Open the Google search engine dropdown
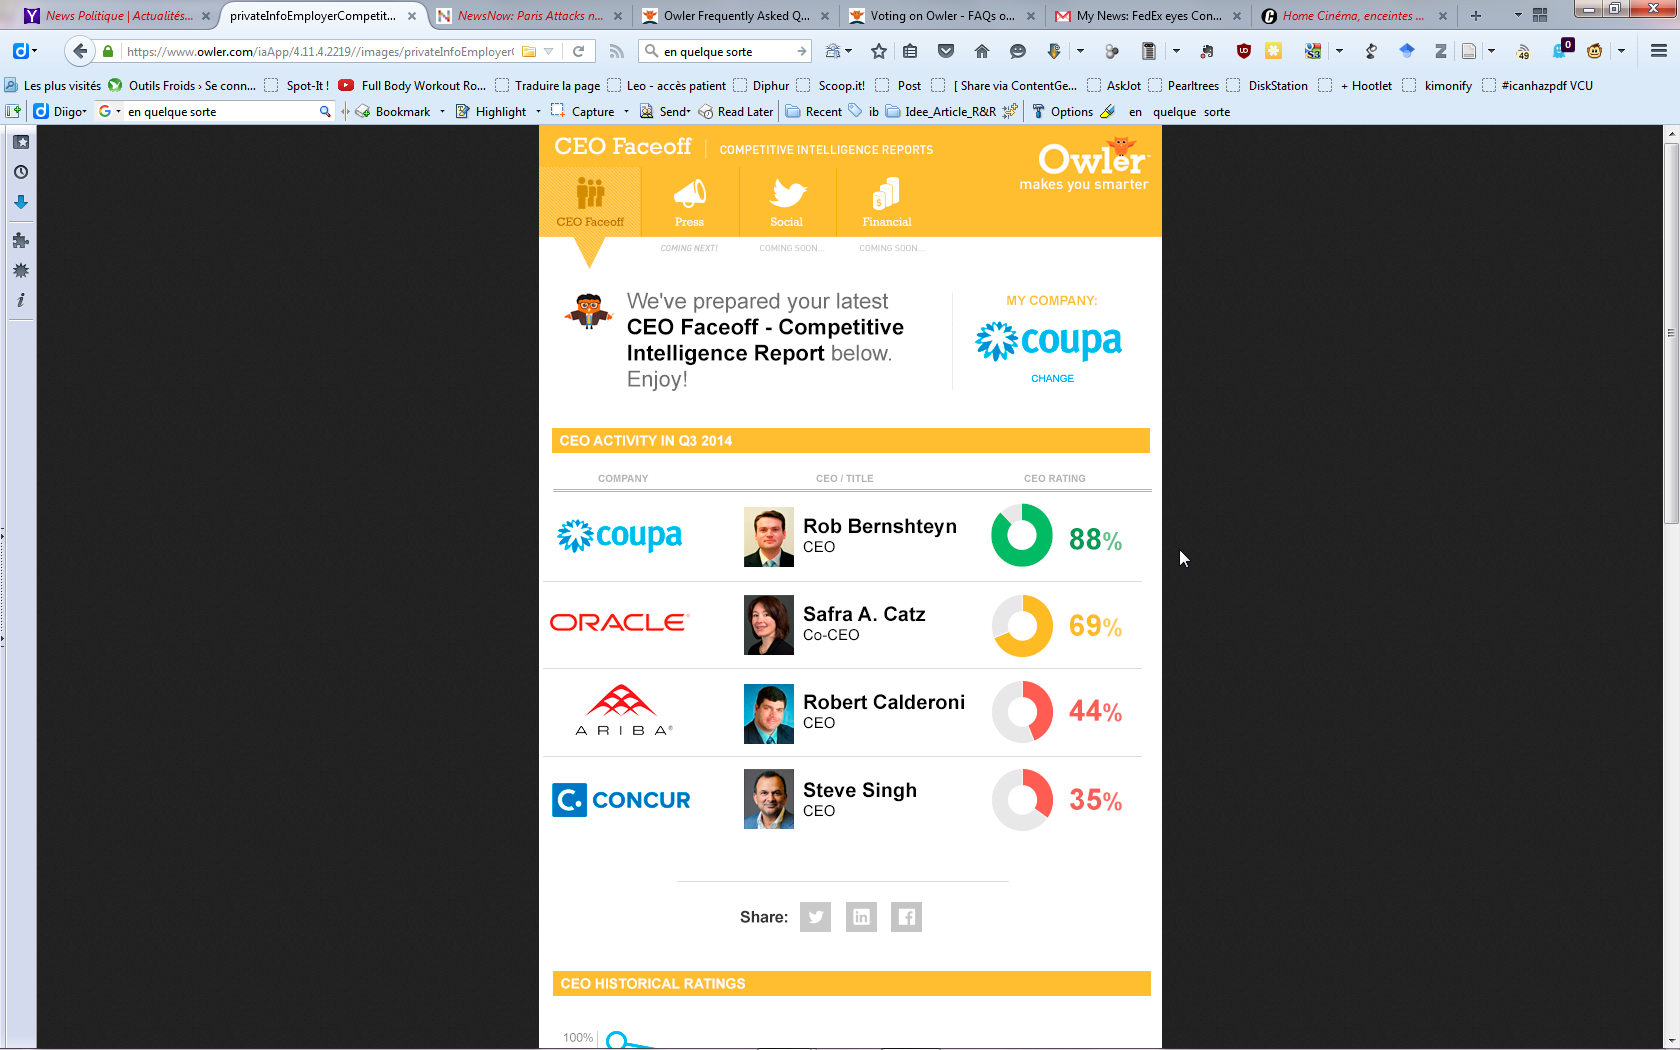Viewport: 1680px width, 1050px height. [109, 111]
